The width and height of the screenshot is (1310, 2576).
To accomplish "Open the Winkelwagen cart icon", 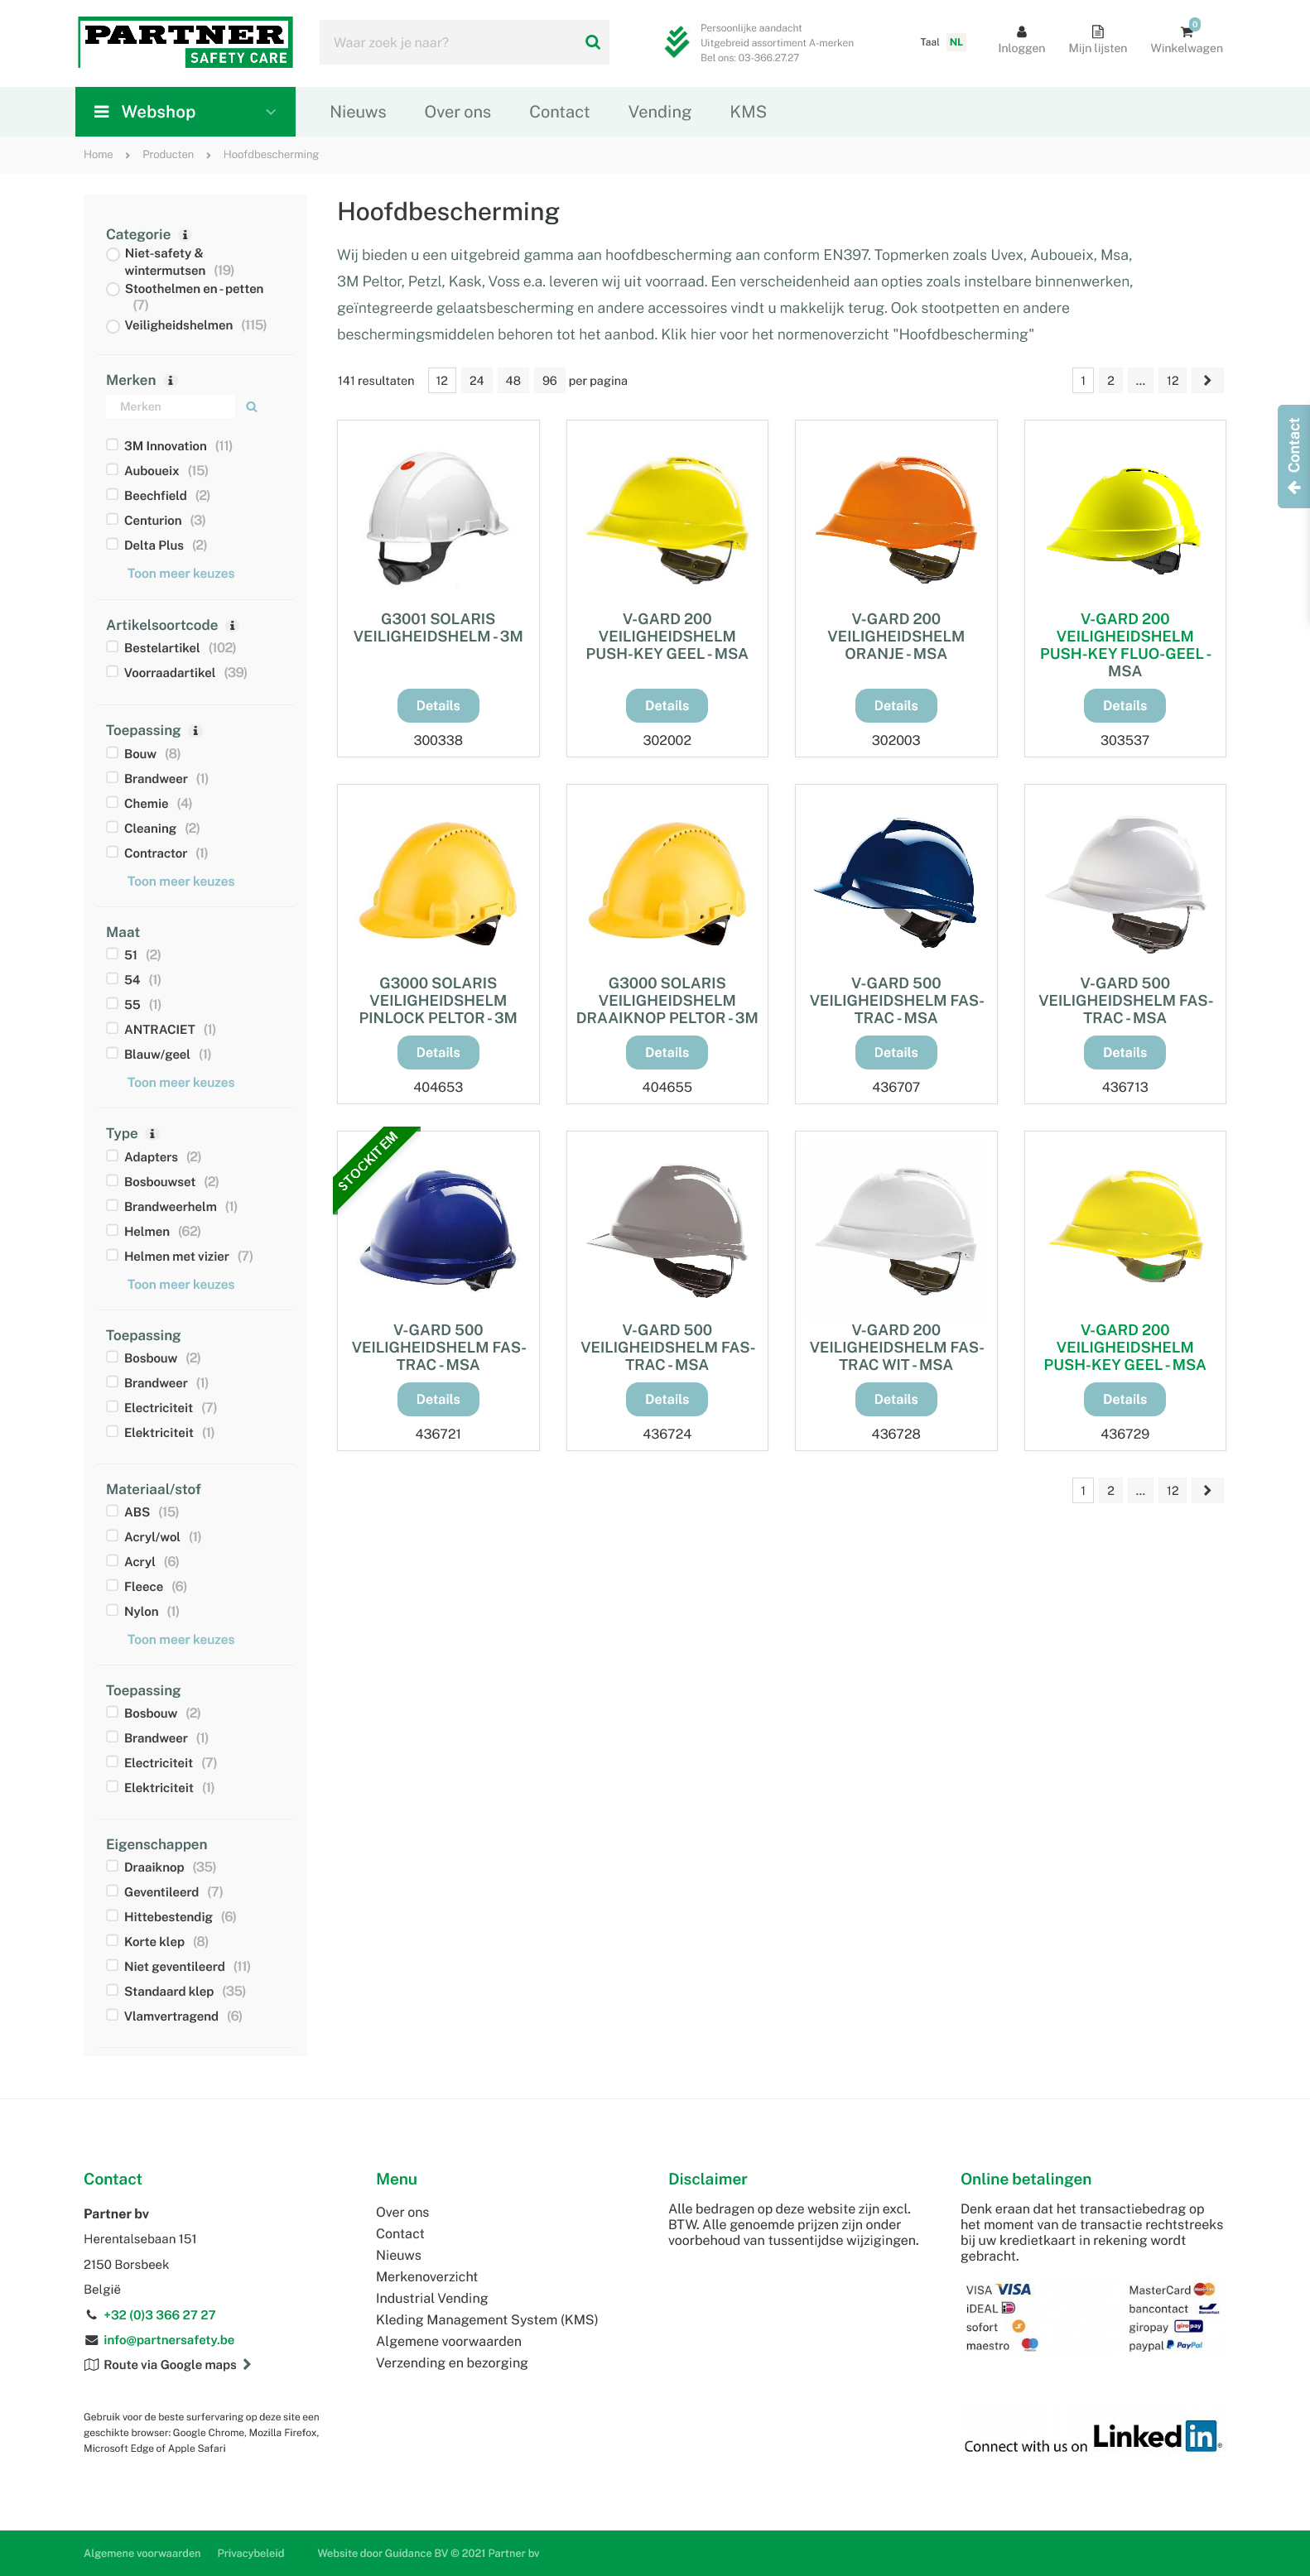I will click(1186, 31).
